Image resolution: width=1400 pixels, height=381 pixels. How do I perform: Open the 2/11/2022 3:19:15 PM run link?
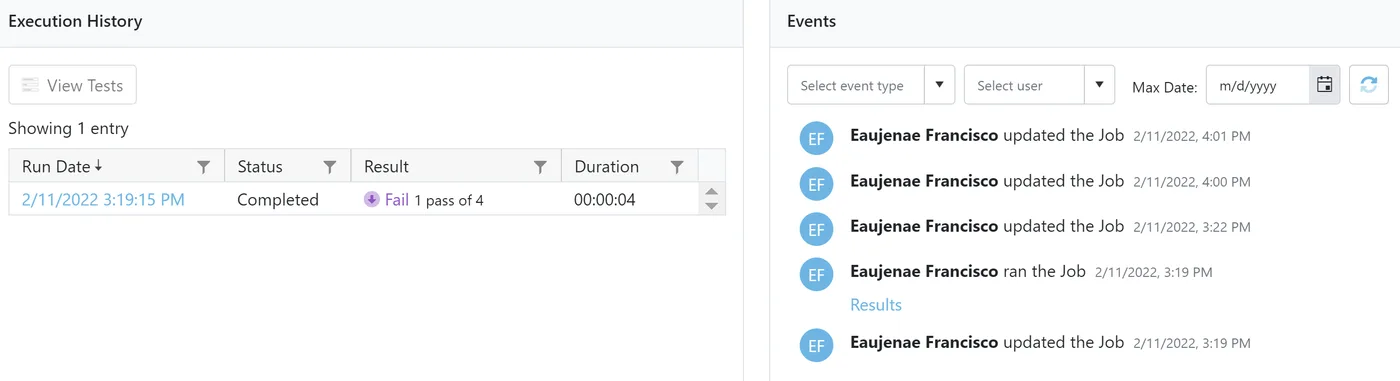coord(103,200)
